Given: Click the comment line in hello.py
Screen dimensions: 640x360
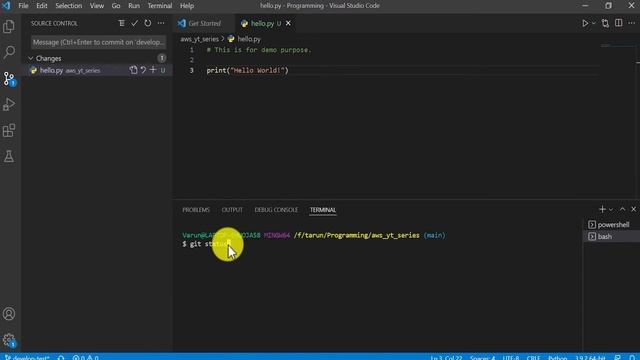Looking at the screenshot, I should pos(259,50).
